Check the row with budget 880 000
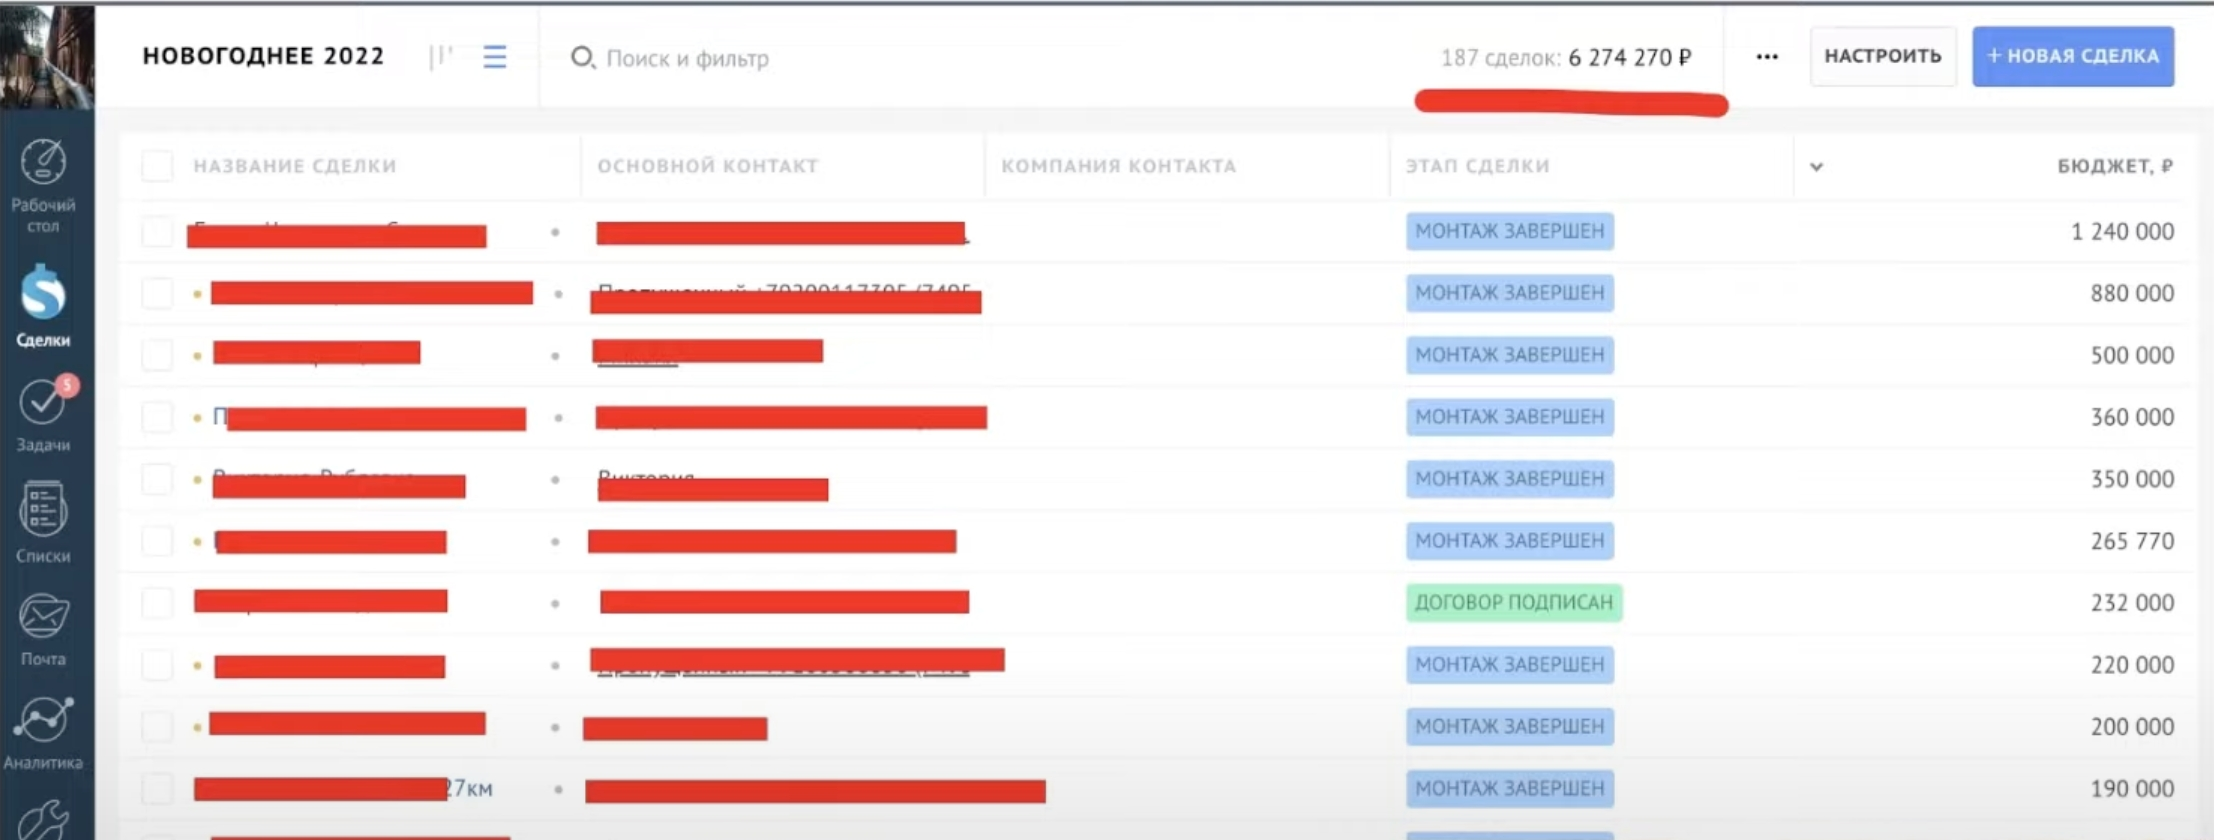 (x=157, y=293)
